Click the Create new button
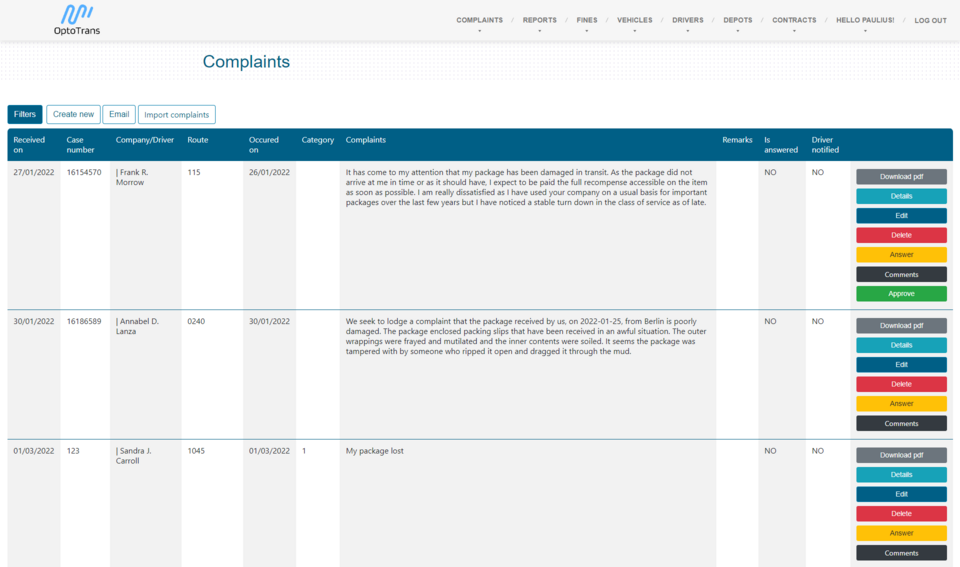Viewport: 960px width, 567px height. pyautogui.click(x=73, y=115)
